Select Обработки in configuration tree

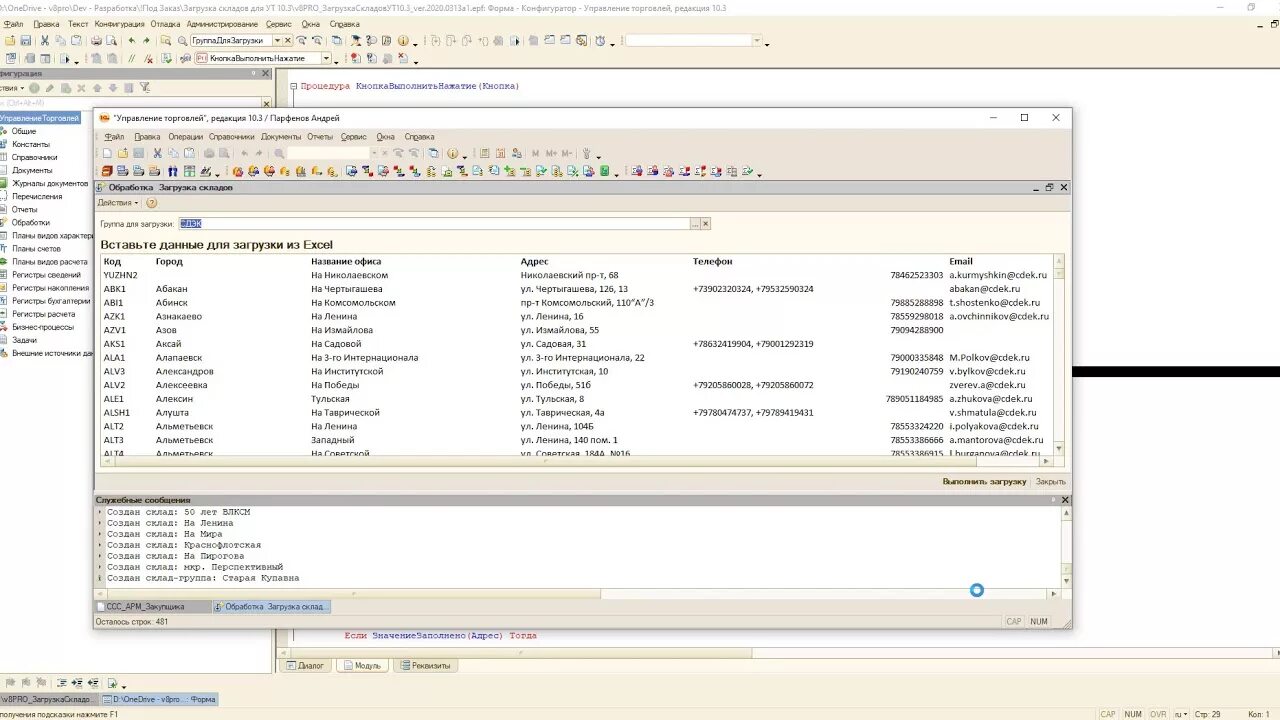30,222
